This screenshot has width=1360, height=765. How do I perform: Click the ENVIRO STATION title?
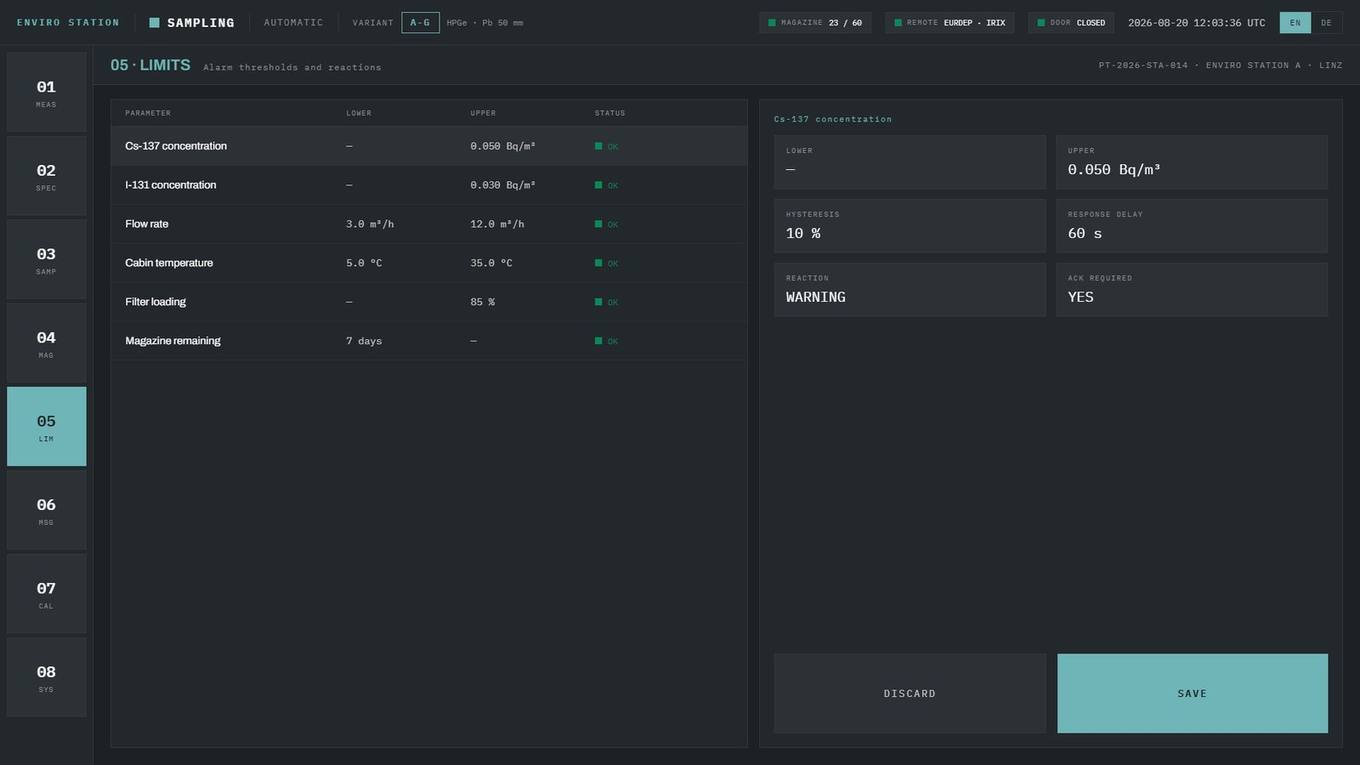(68, 22)
